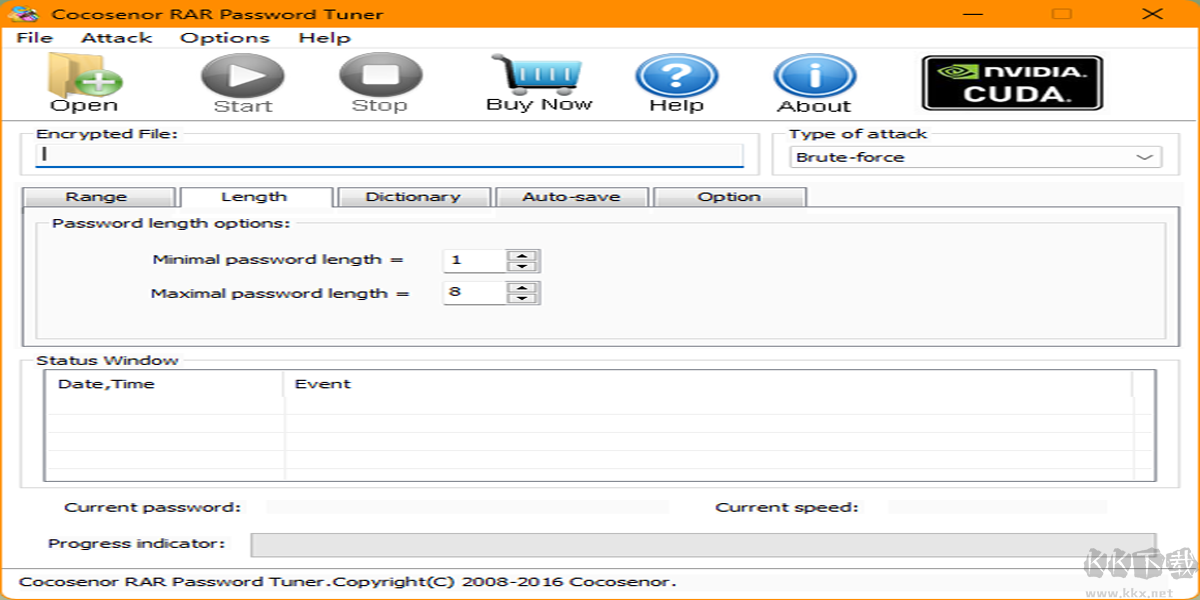Increase maximal password length with up arrow
Viewport: 1200px width, 600px height.
coord(522,288)
